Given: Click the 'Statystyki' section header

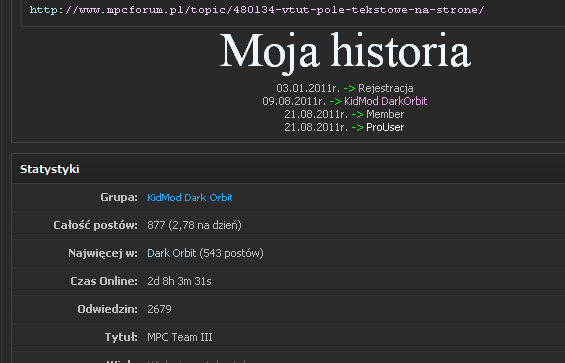Looking at the screenshot, I should [50, 169].
